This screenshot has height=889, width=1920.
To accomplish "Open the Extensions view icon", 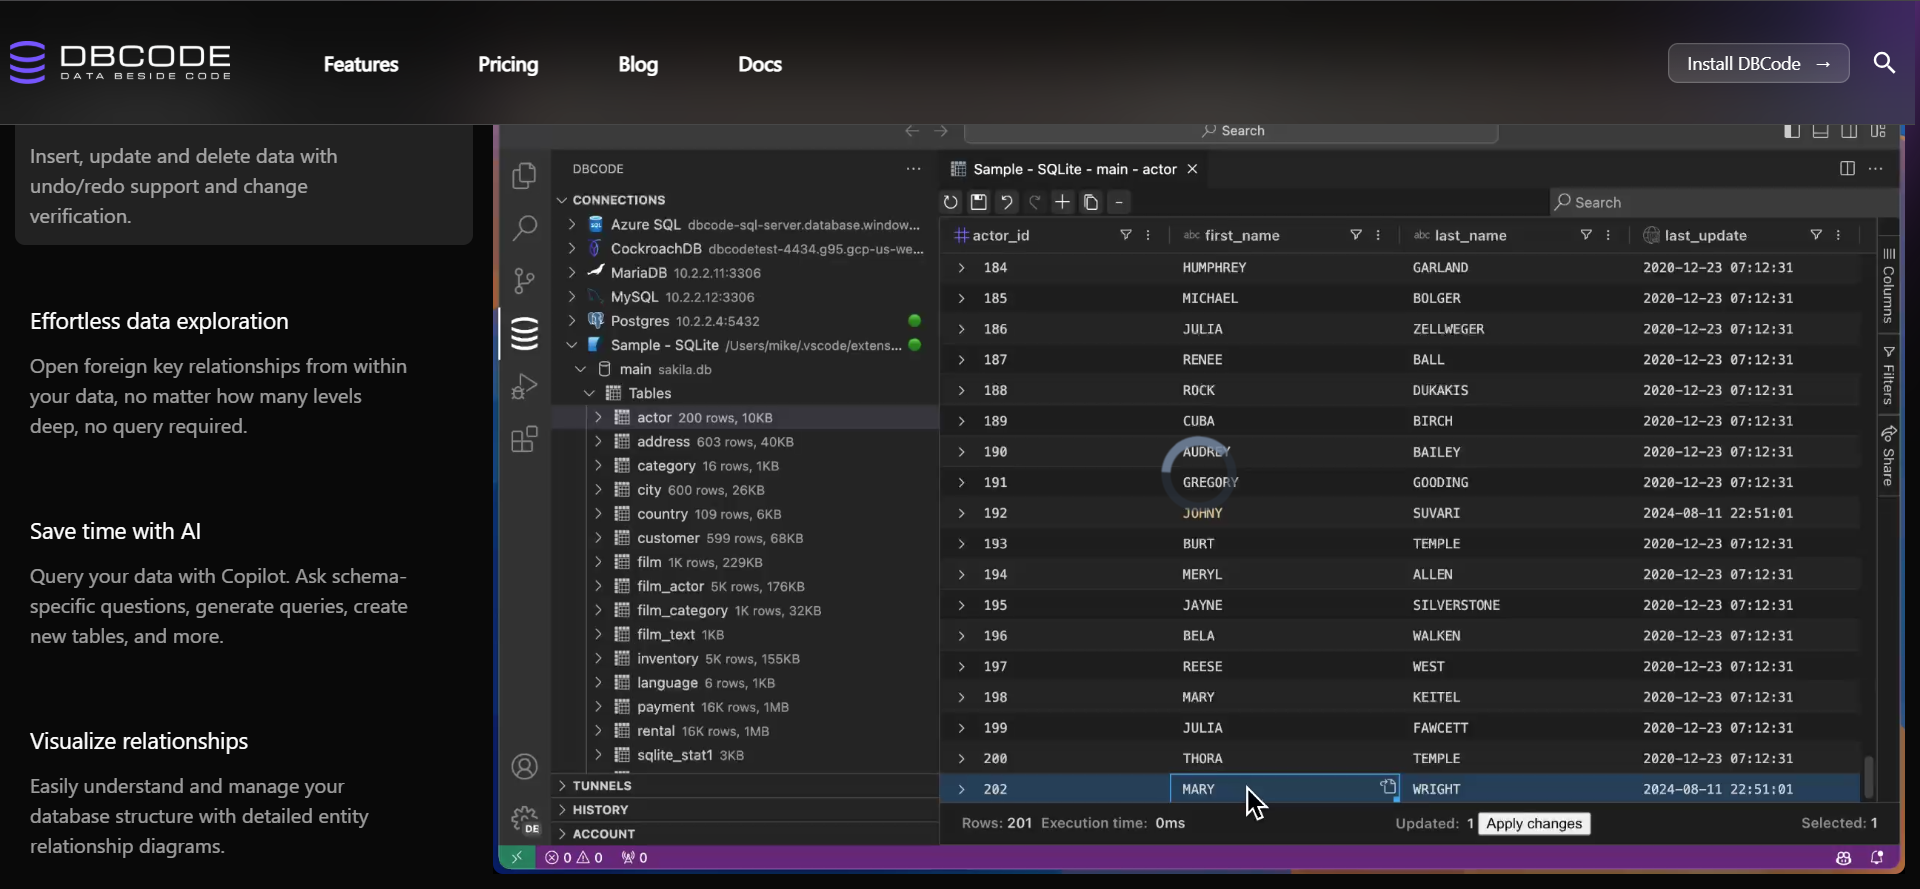I will click(x=524, y=439).
